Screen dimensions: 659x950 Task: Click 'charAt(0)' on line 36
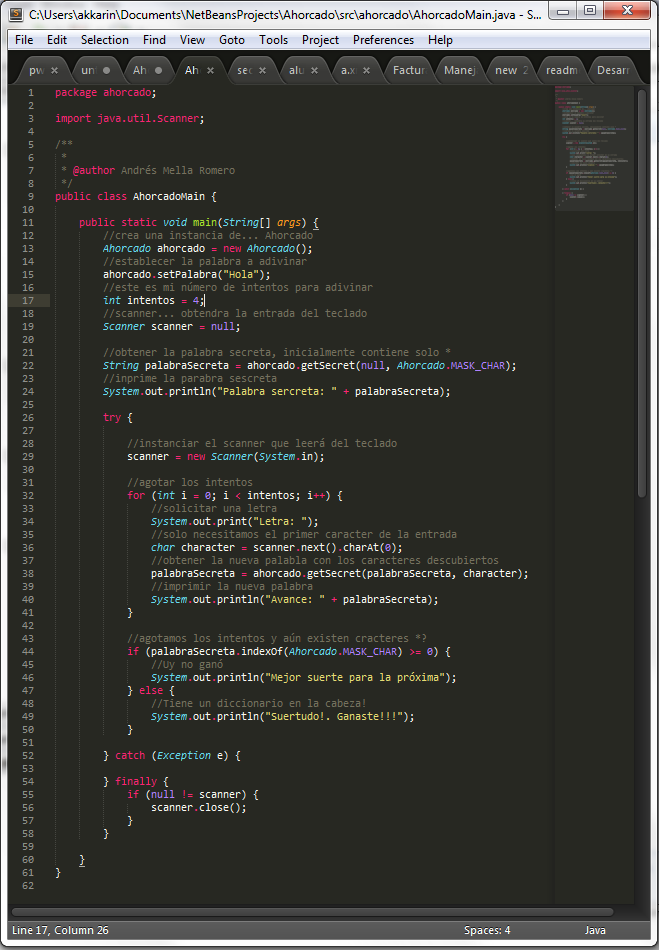pyautogui.click(x=370, y=548)
